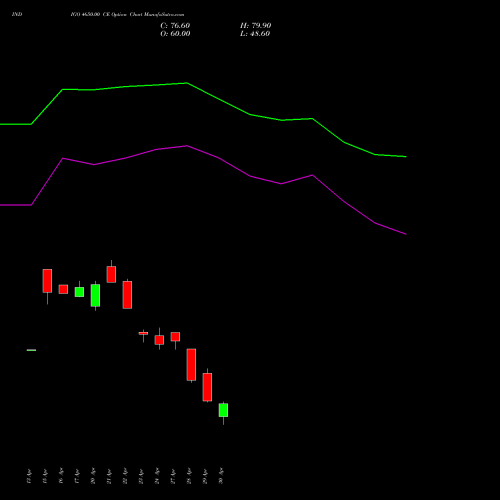Screen dimensions: 500x500
Task: Select the first red candle above 15 Apr
Action: point(47,281)
